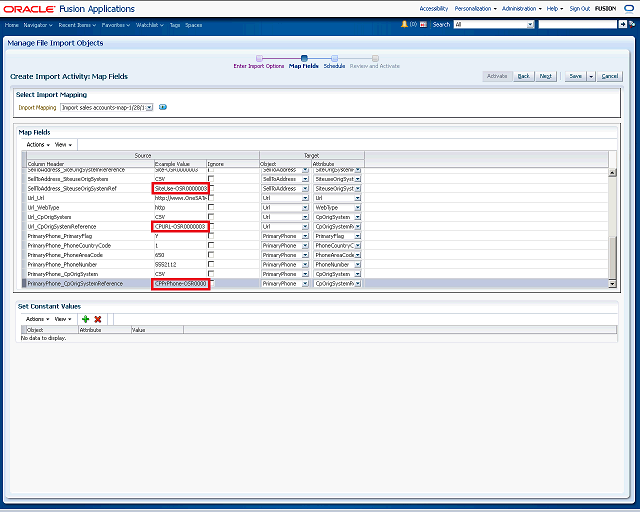Click the notifications bell icon in header
The image size is (640, 512).
point(404,23)
